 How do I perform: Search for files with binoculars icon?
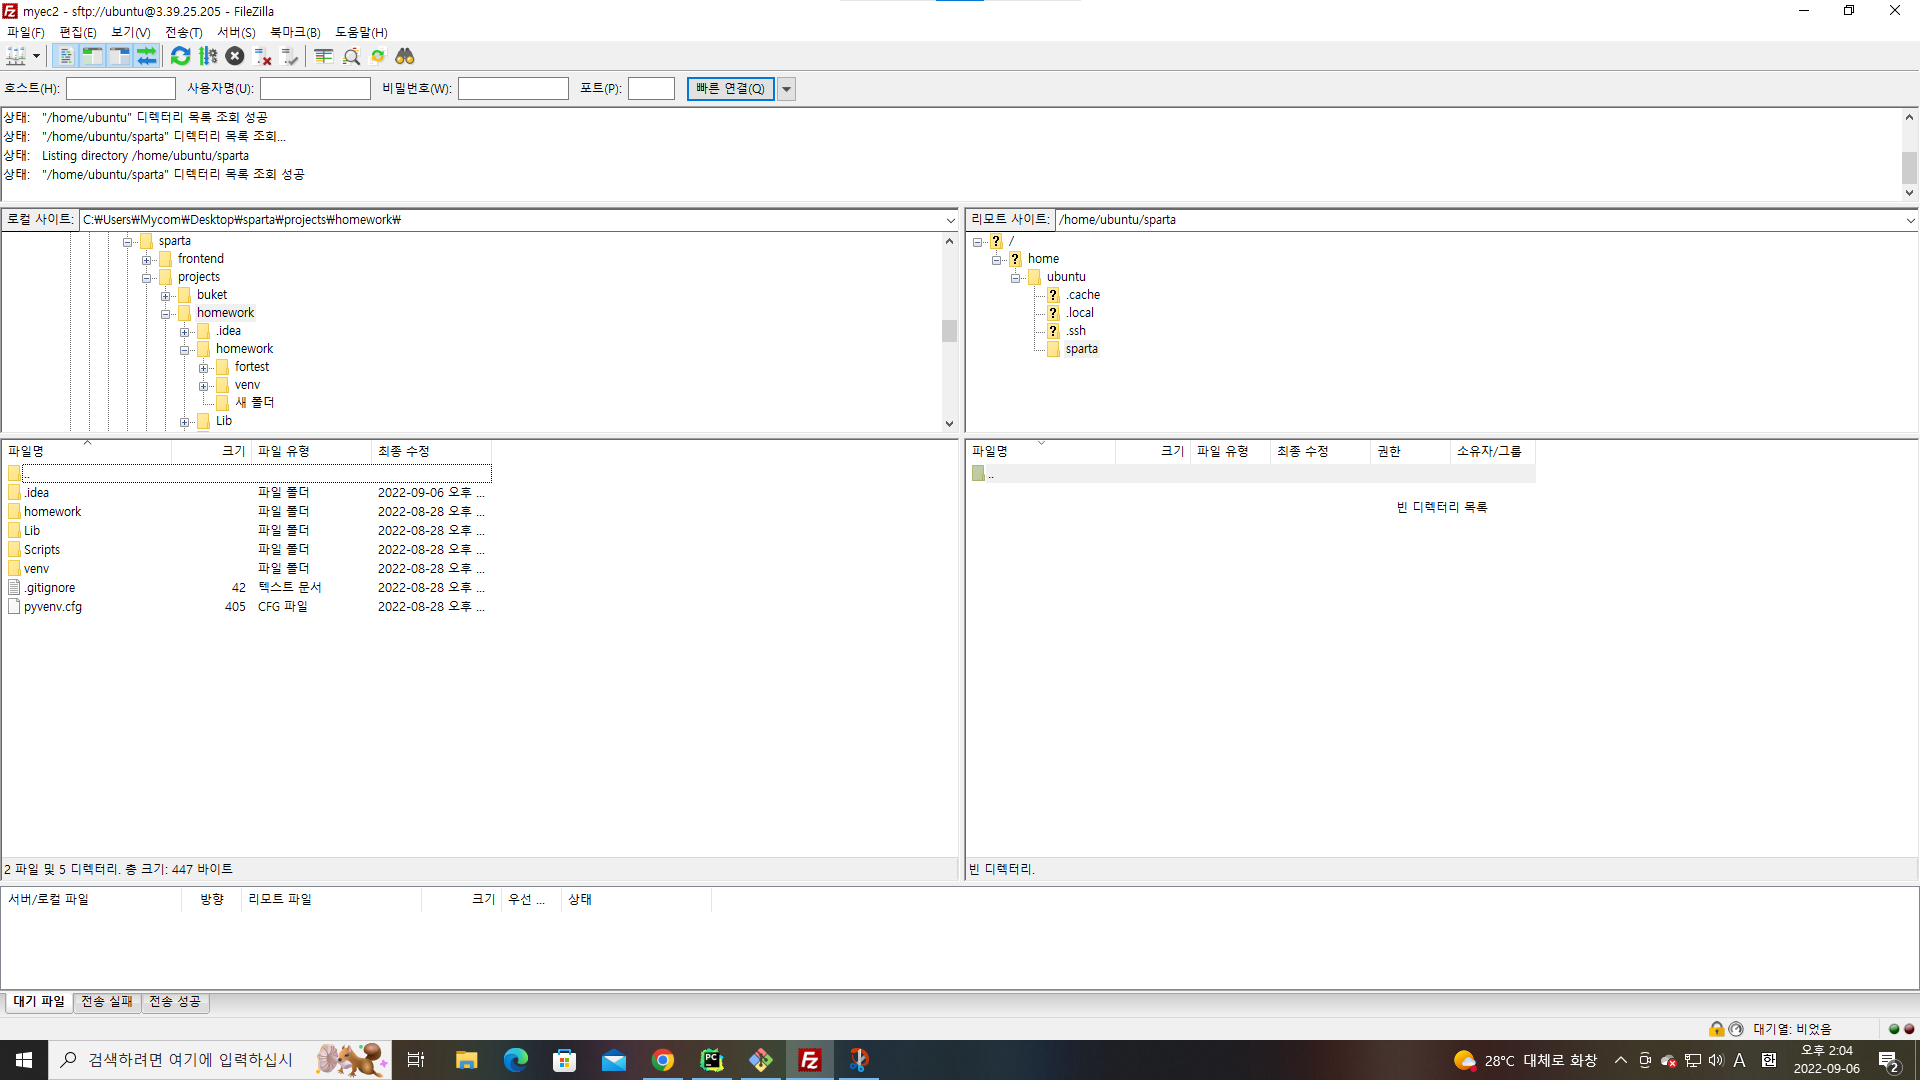[x=405, y=56]
